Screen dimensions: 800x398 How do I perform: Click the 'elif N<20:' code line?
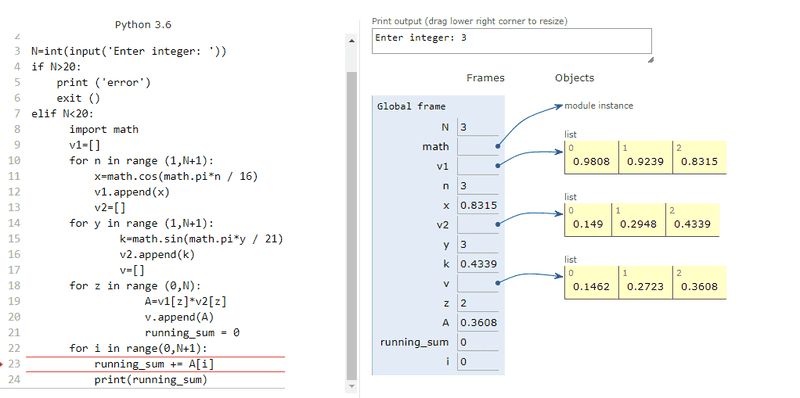point(62,114)
